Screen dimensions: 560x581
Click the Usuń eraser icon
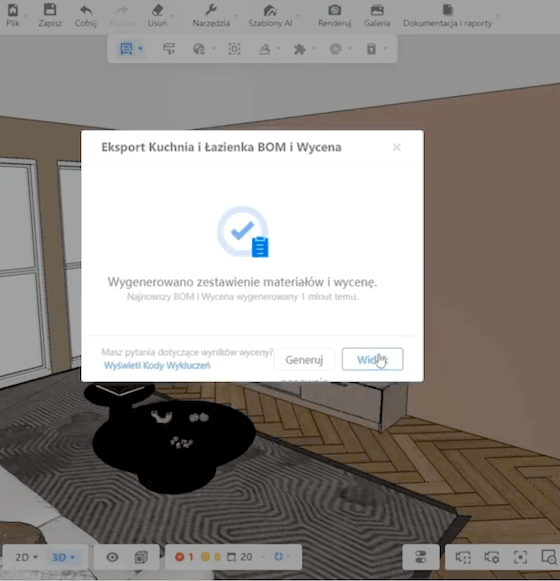(158, 10)
